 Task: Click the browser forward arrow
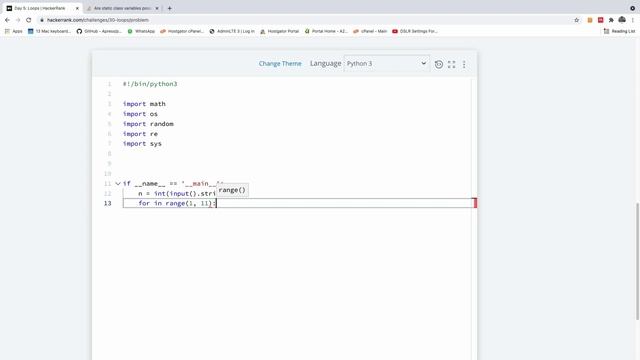coord(18,20)
